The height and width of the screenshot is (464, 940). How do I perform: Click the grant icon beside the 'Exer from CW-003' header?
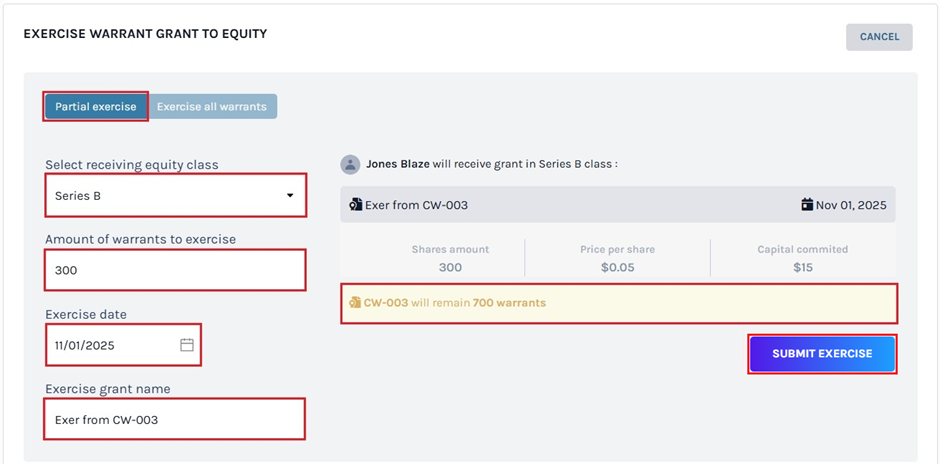(355, 205)
